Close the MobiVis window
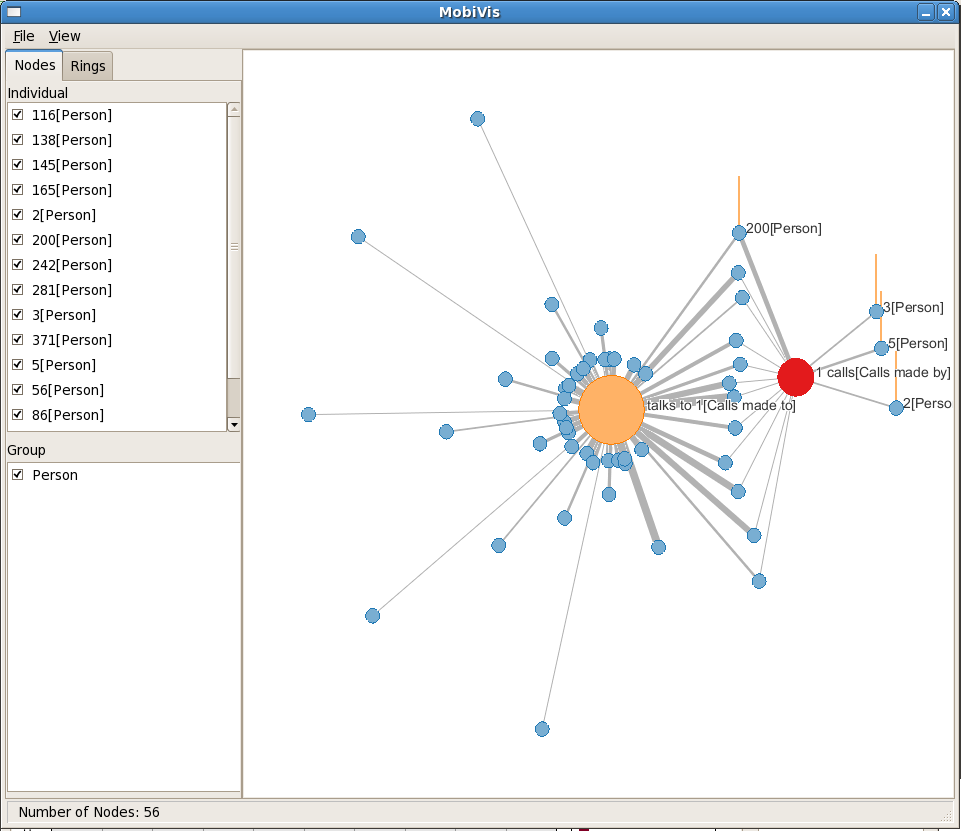Viewport: 961px width, 831px height. pos(946,12)
